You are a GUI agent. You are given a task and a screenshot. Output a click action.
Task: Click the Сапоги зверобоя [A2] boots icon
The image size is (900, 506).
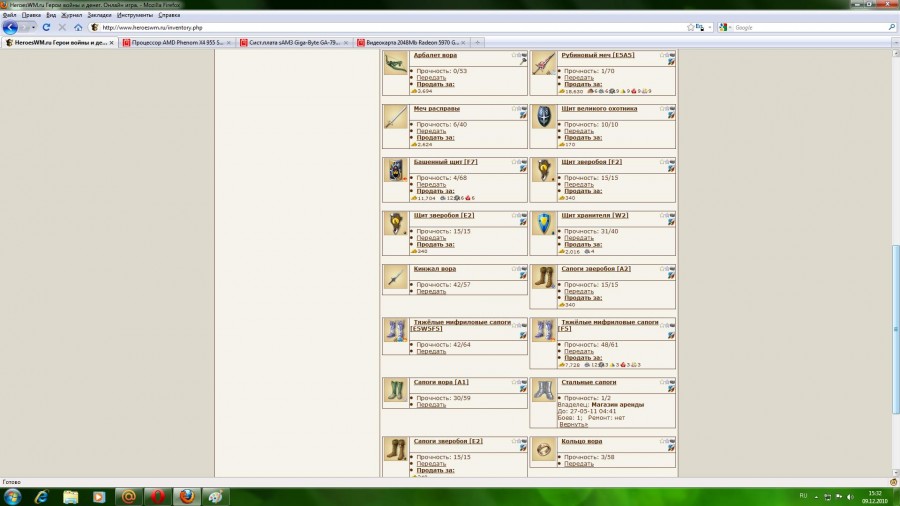(544, 277)
